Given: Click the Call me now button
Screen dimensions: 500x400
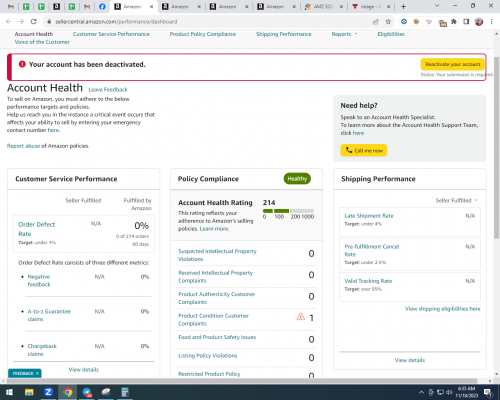Looking at the screenshot, I should [x=364, y=150].
